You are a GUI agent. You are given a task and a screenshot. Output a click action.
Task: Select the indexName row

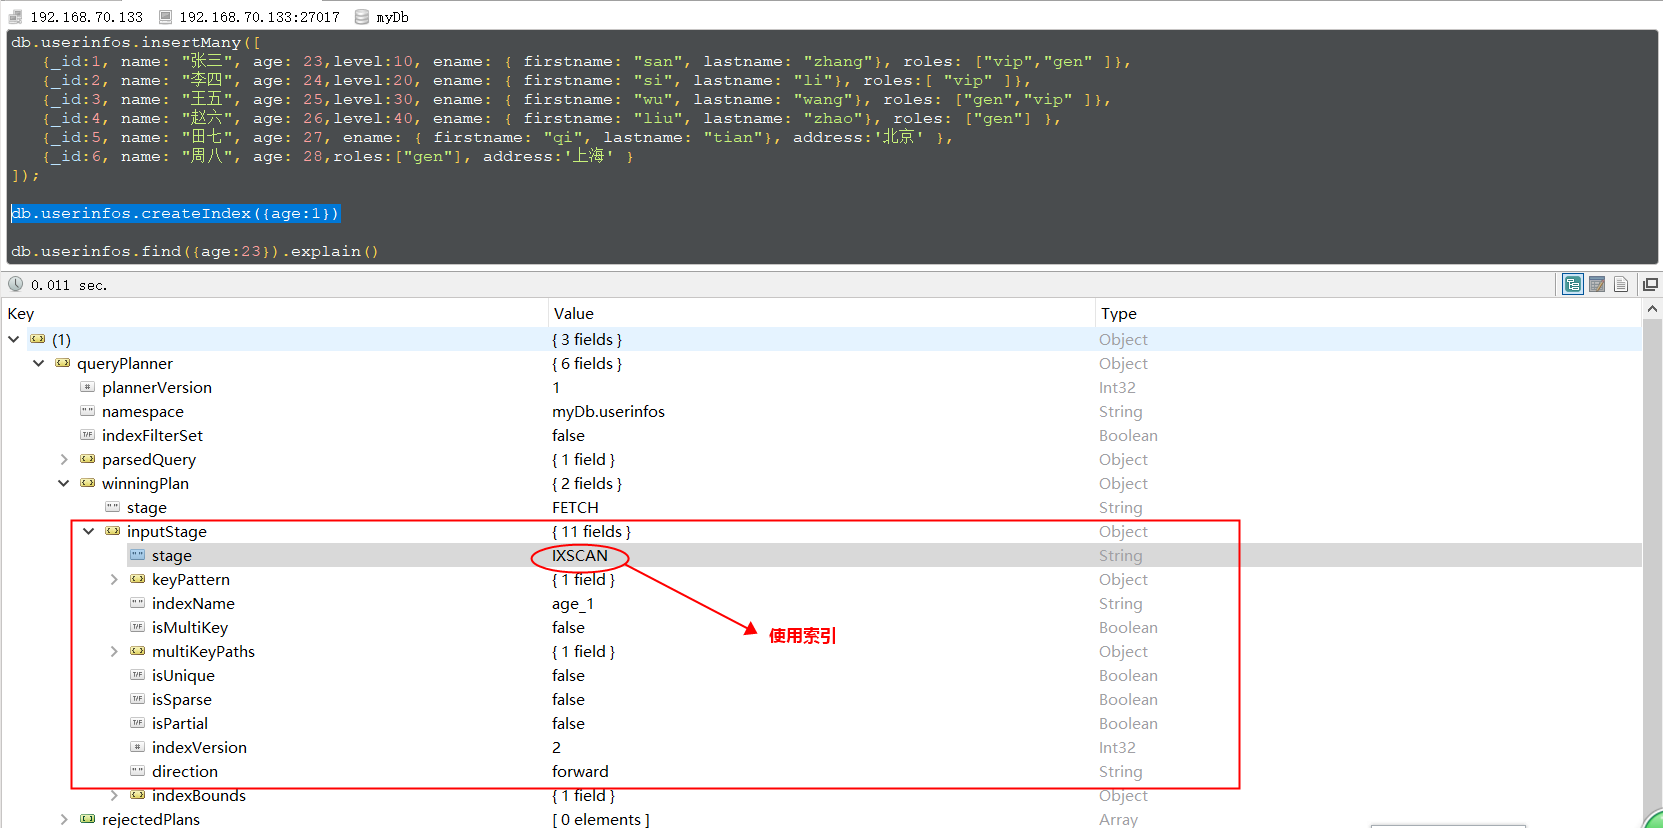coord(193,603)
